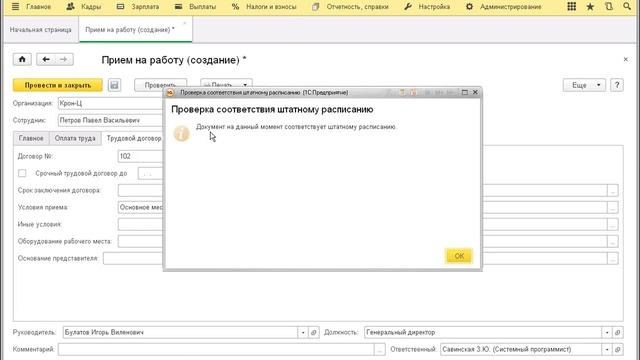Click the Условия приема field
This screenshot has width=640, height=360.
pos(140,207)
